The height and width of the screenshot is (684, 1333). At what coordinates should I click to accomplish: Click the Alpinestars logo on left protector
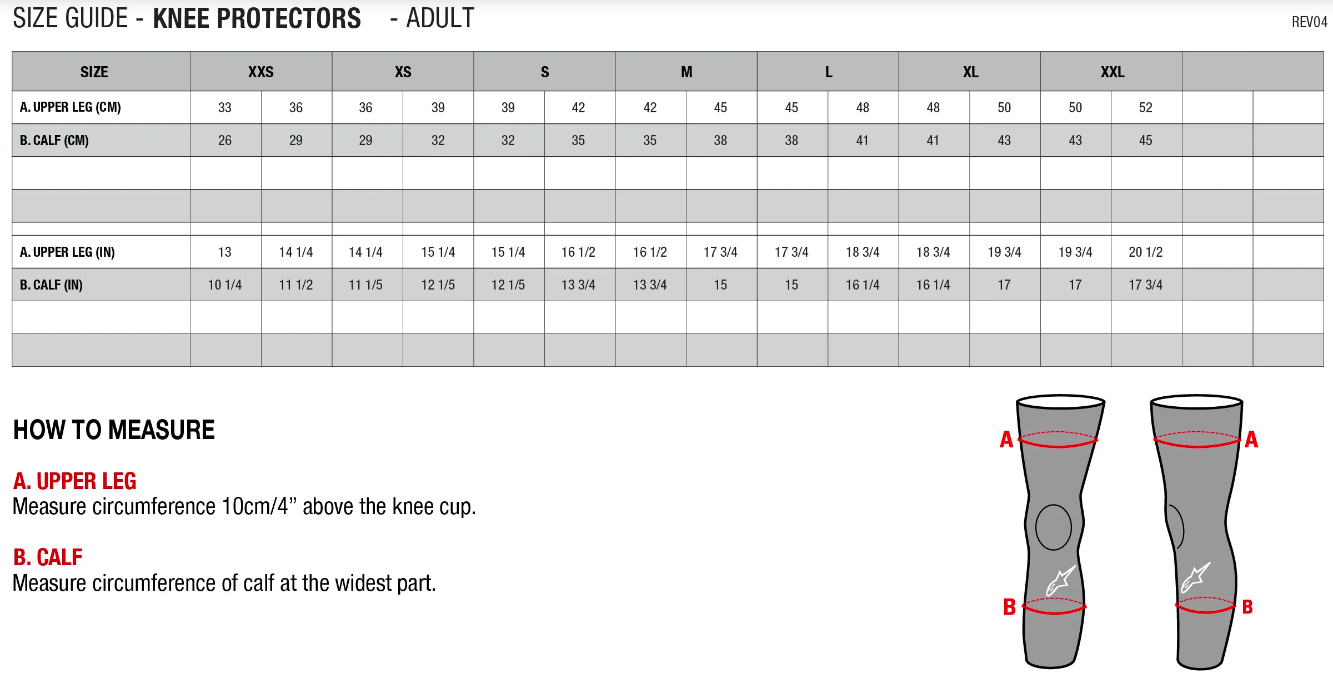(1060, 580)
